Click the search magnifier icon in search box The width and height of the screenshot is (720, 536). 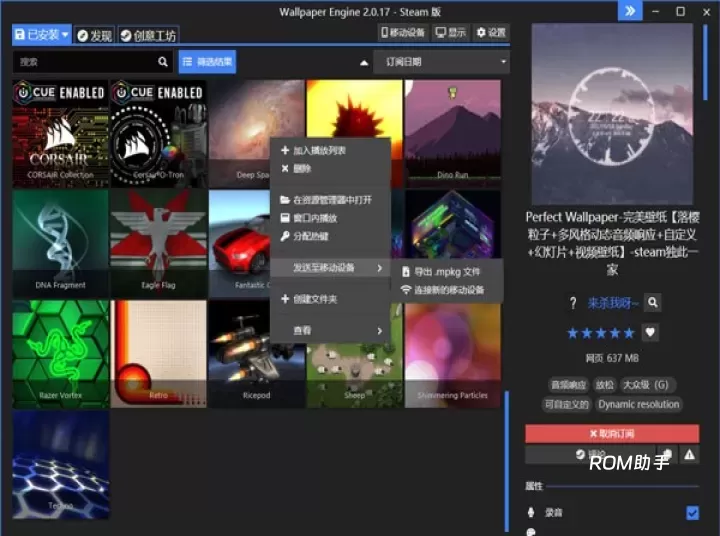(163, 62)
